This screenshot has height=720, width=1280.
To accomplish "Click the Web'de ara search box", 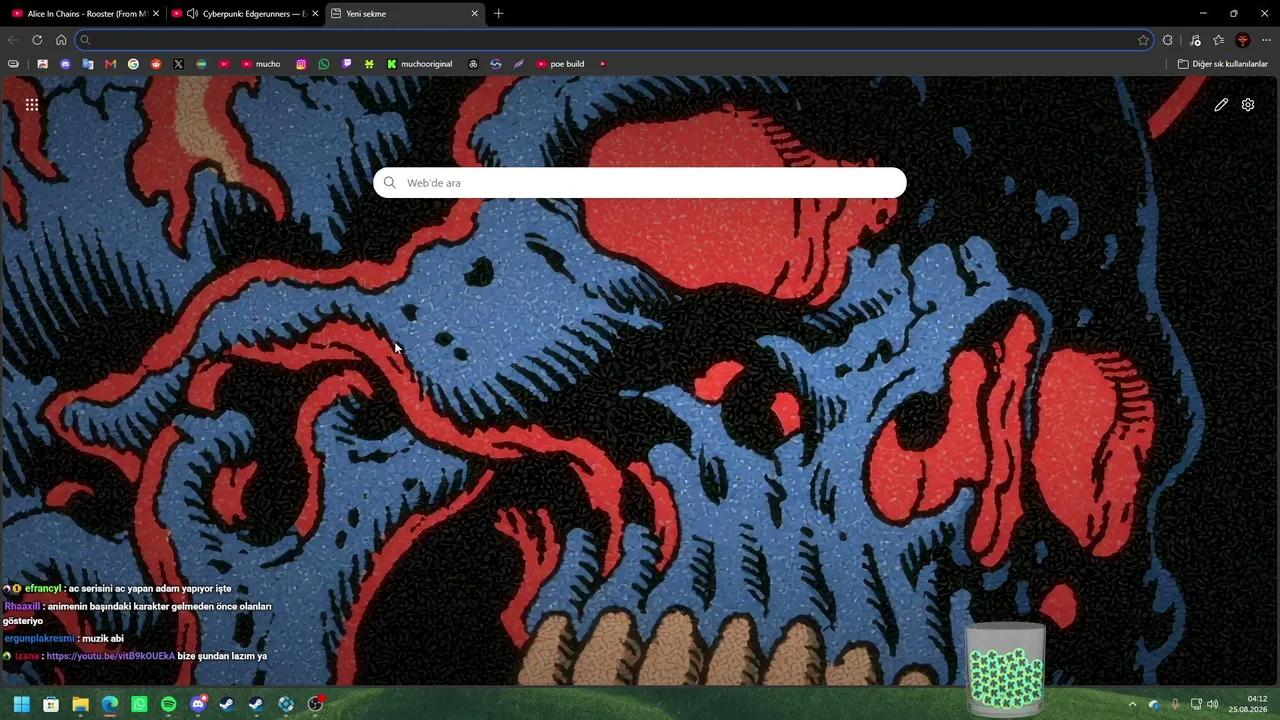I will click(640, 183).
